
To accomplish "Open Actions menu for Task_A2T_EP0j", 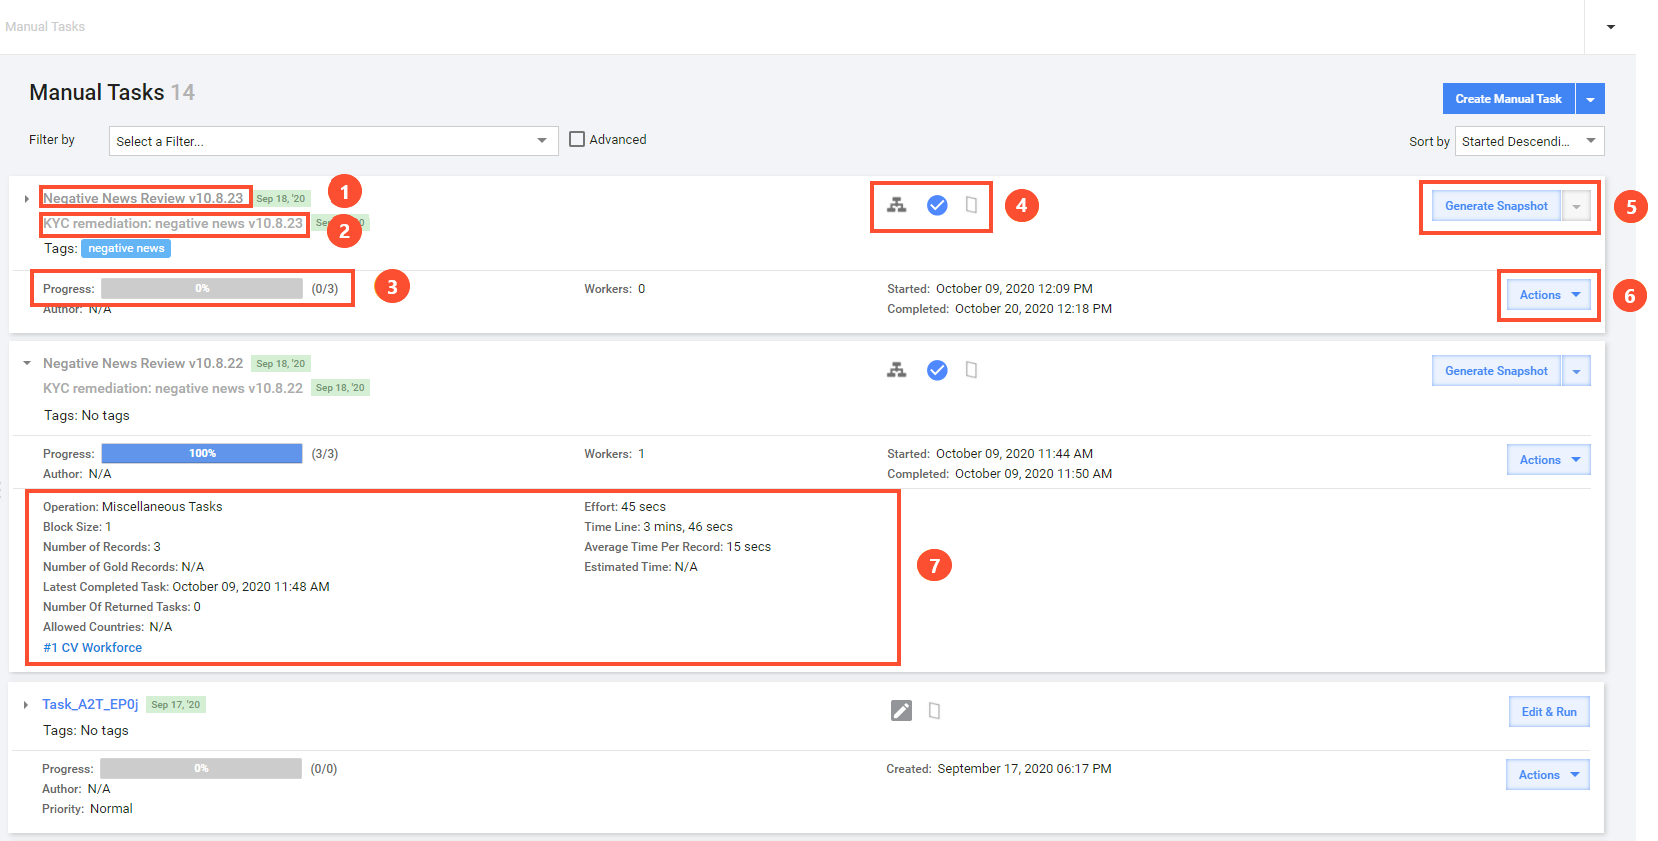I will pos(1548,775).
